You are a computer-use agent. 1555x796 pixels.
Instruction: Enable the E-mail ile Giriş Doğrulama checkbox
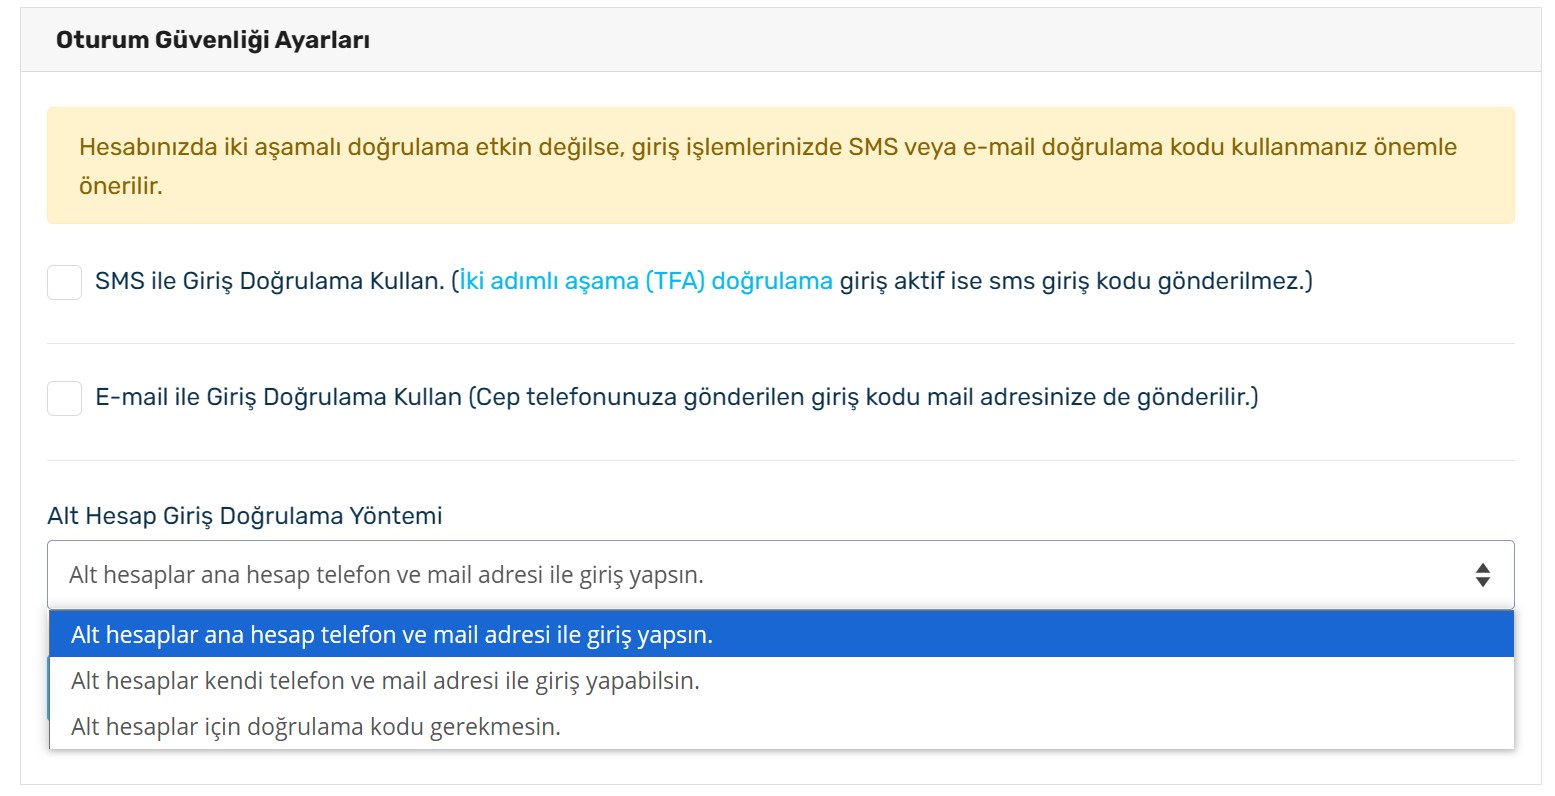pos(65,398)
